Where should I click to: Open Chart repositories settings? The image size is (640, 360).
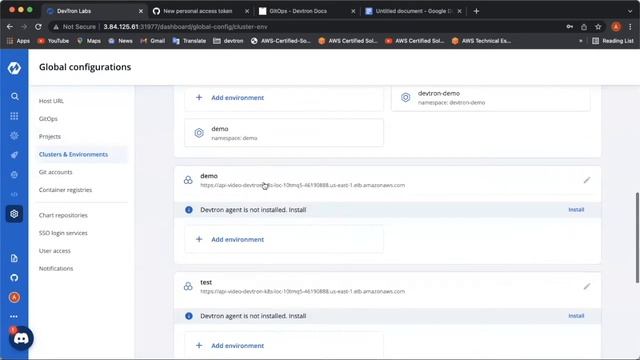point(63,215)
